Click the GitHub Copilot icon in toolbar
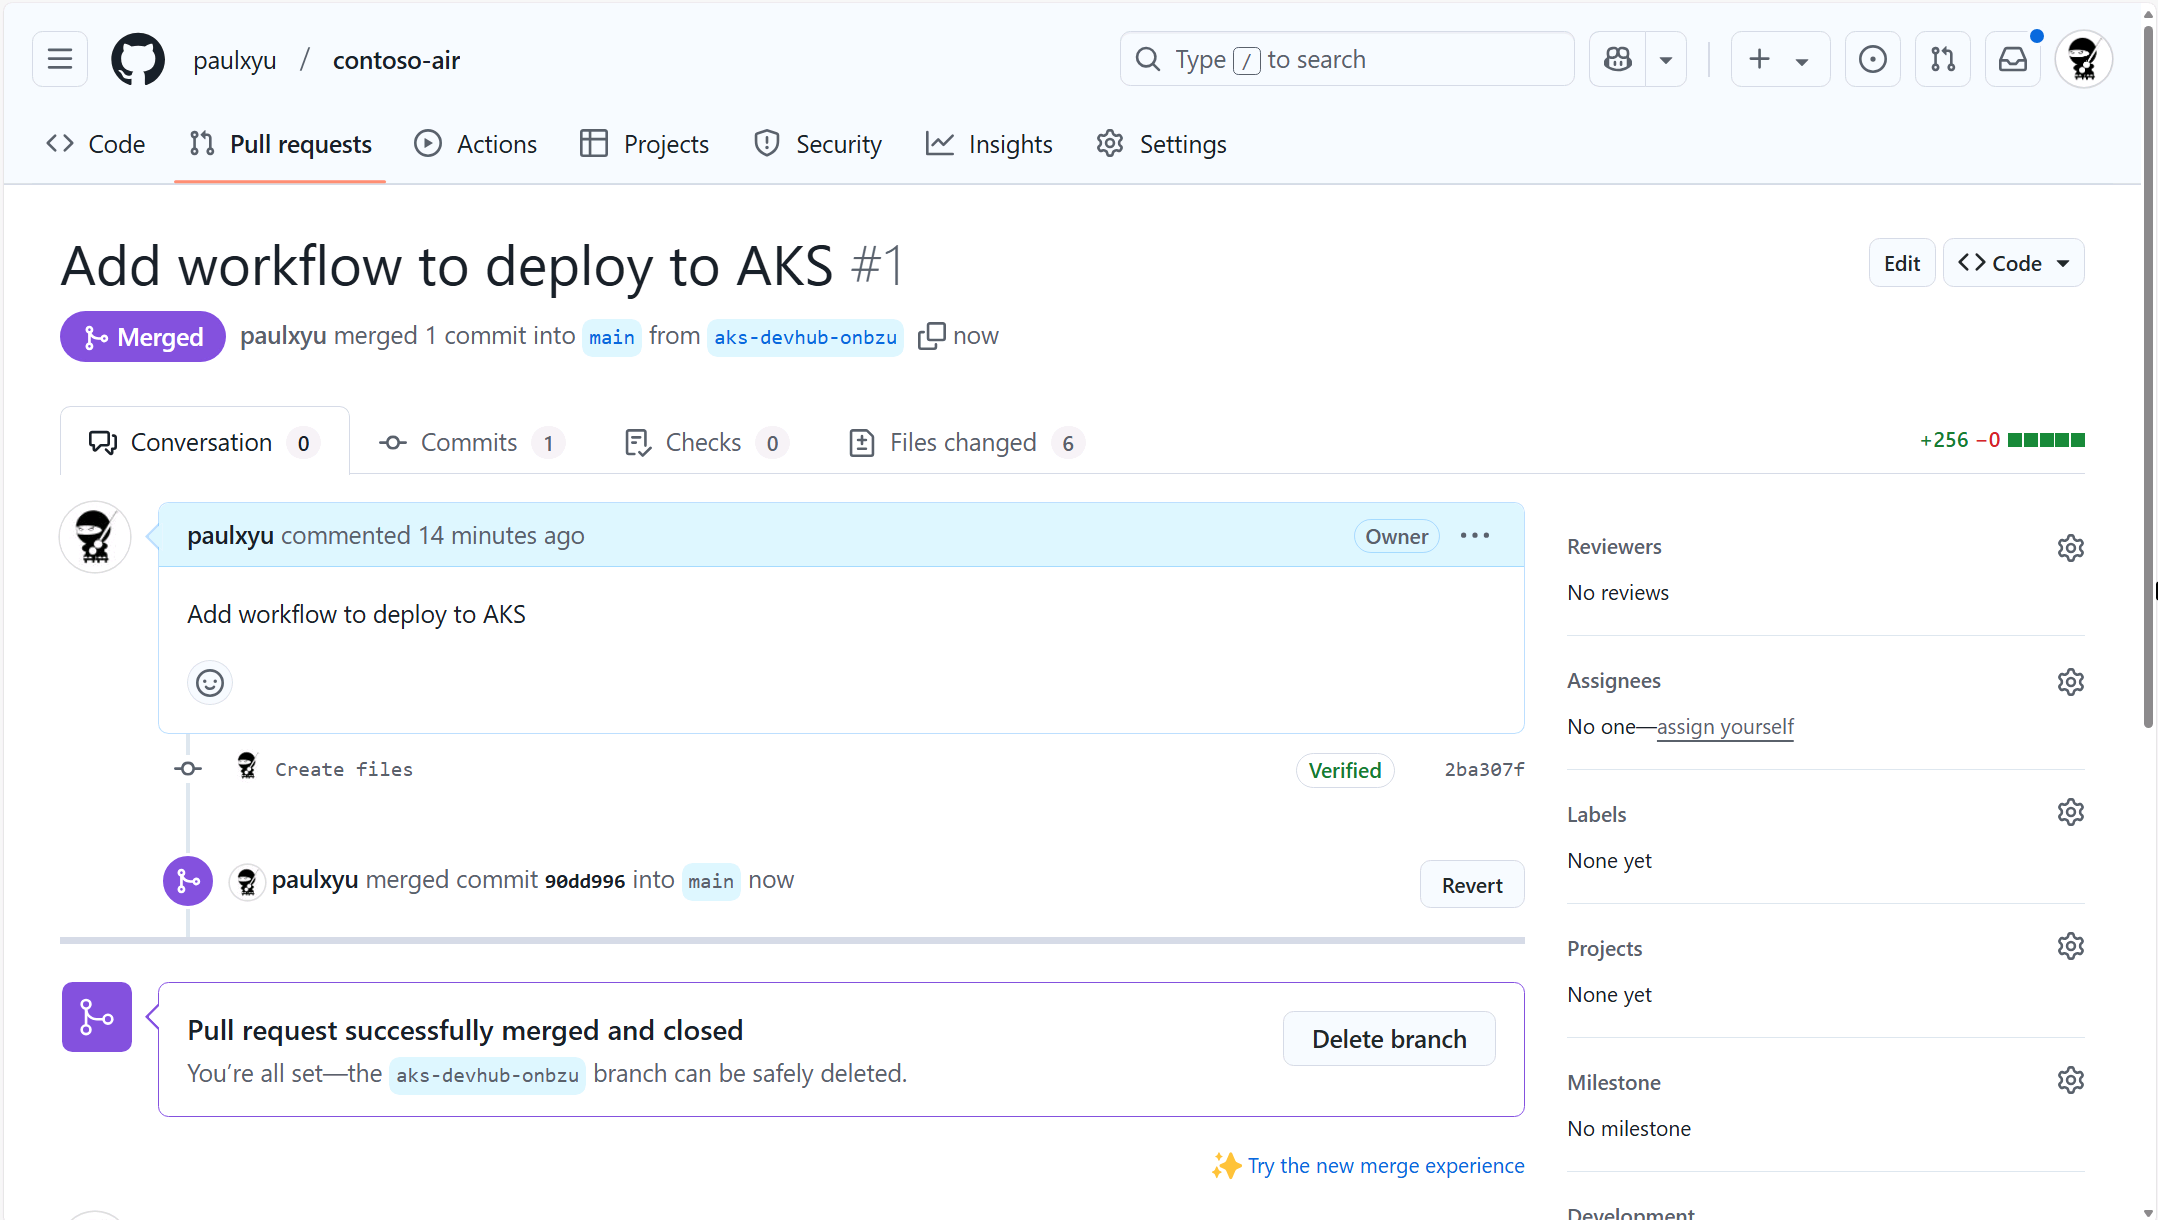The image size is (2158, 1220). (1617, 59)
